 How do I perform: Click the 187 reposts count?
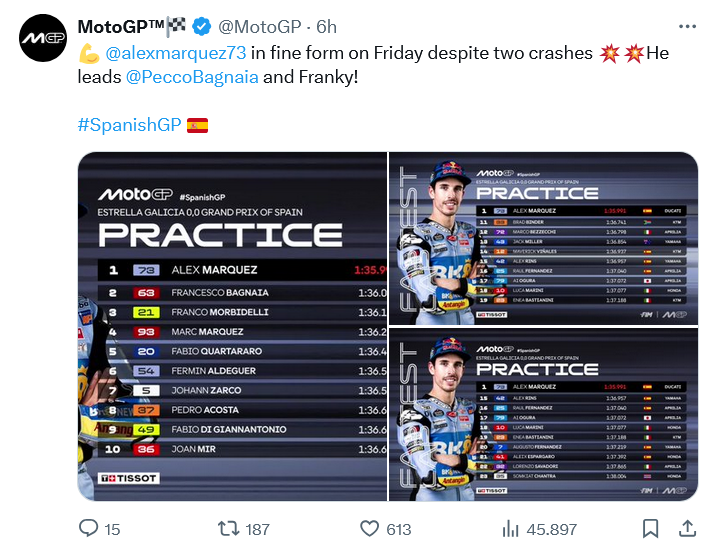pyautogui.click(x=257, y=529)
